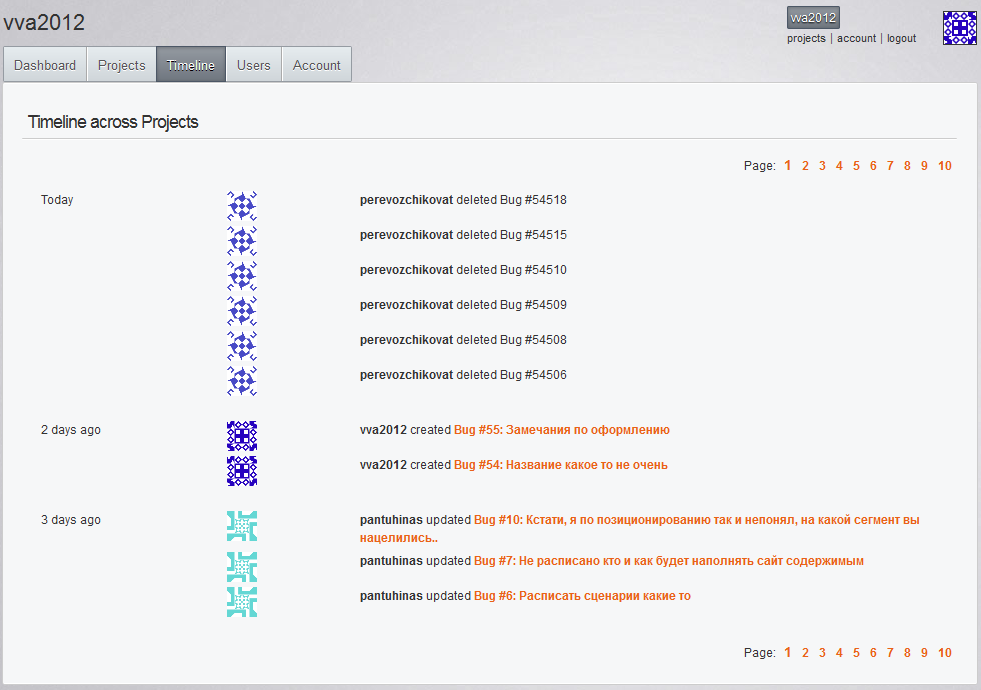
Task: Click the projects link in top-right header
Action: (x=806, y=39)
